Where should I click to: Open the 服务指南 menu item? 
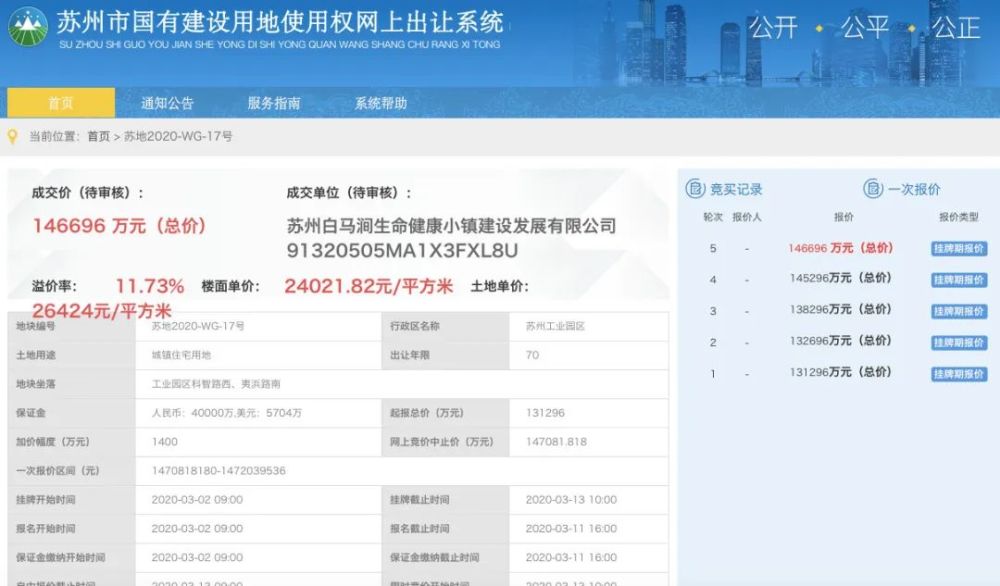(x=274, y=103)
